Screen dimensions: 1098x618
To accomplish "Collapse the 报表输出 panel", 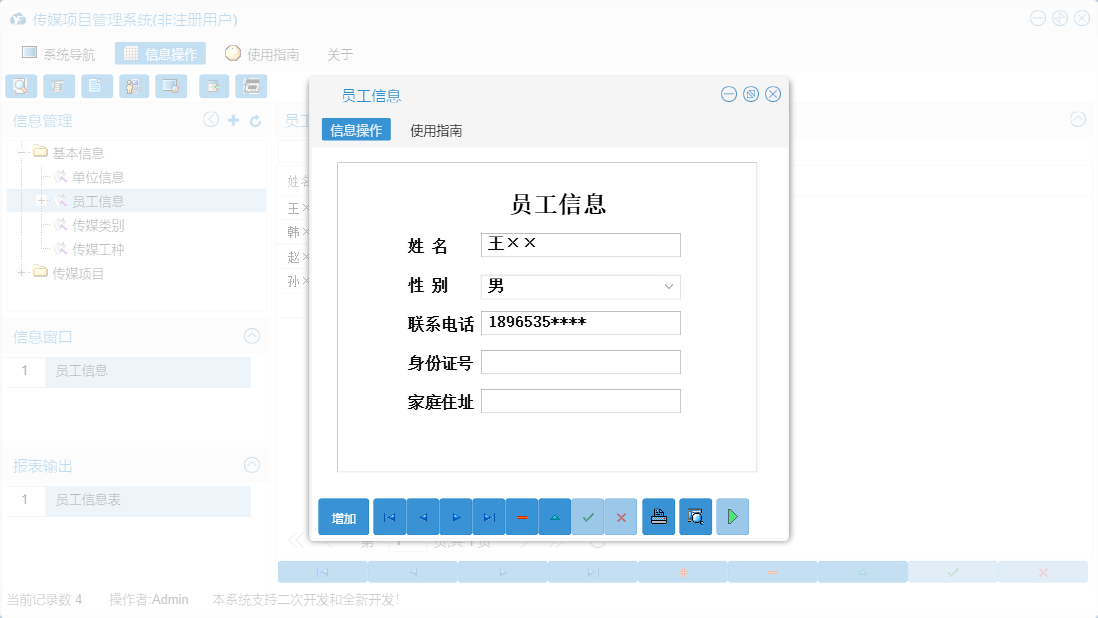I will coord(251,465).
